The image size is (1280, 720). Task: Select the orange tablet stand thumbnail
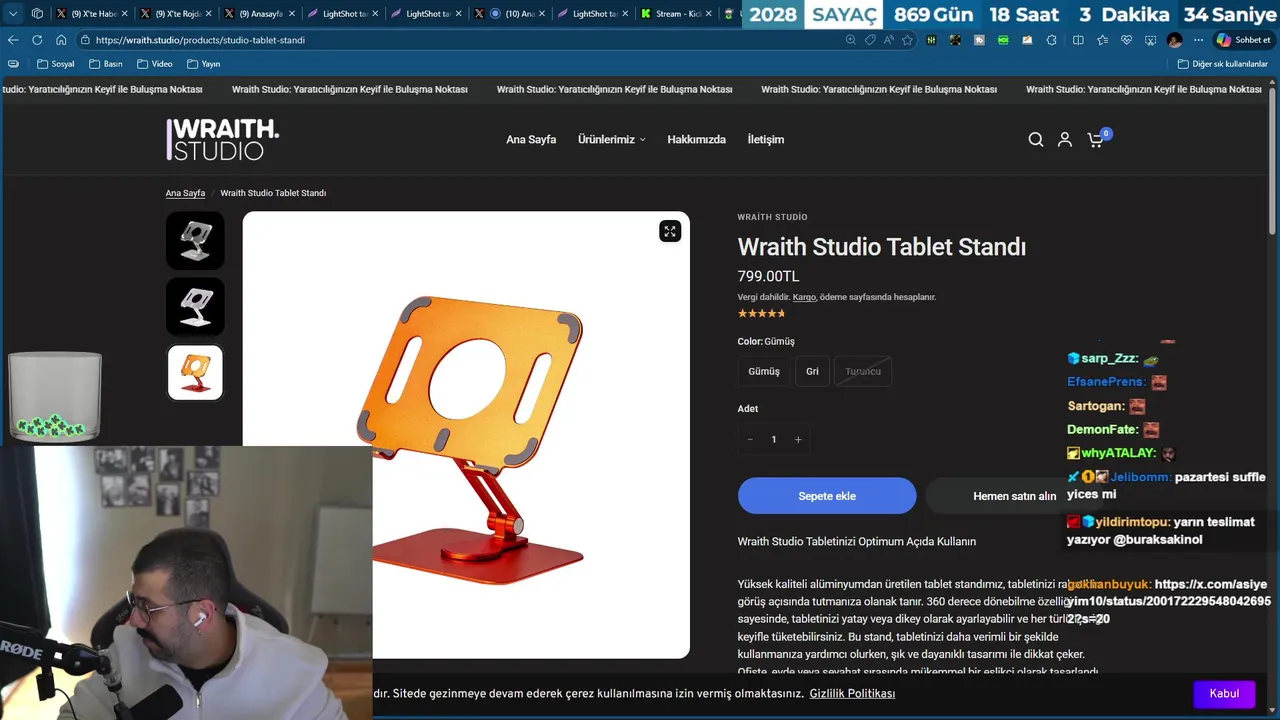tap(195, 372)
